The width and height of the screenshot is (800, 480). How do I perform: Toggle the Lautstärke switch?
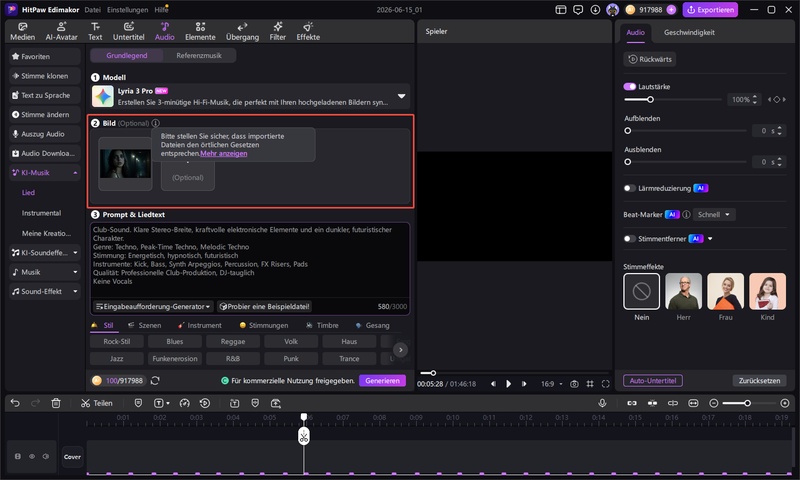pyautogui.click(x=630, y=86)
